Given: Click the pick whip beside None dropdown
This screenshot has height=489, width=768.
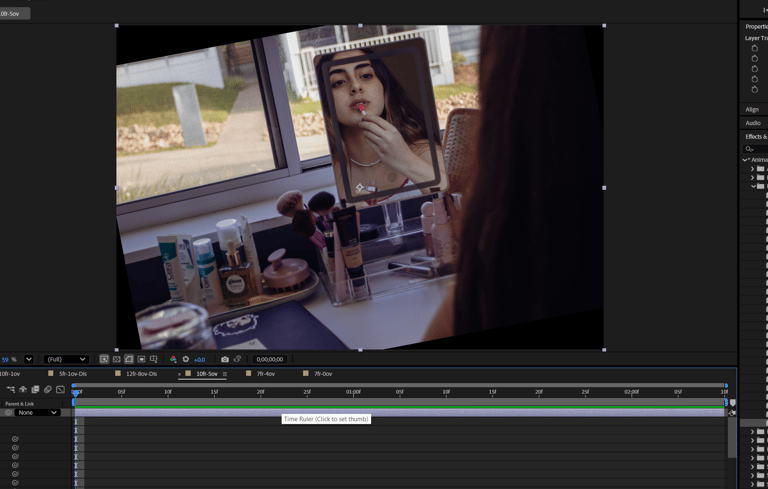Looking at the screenshot, I should 8,413.
